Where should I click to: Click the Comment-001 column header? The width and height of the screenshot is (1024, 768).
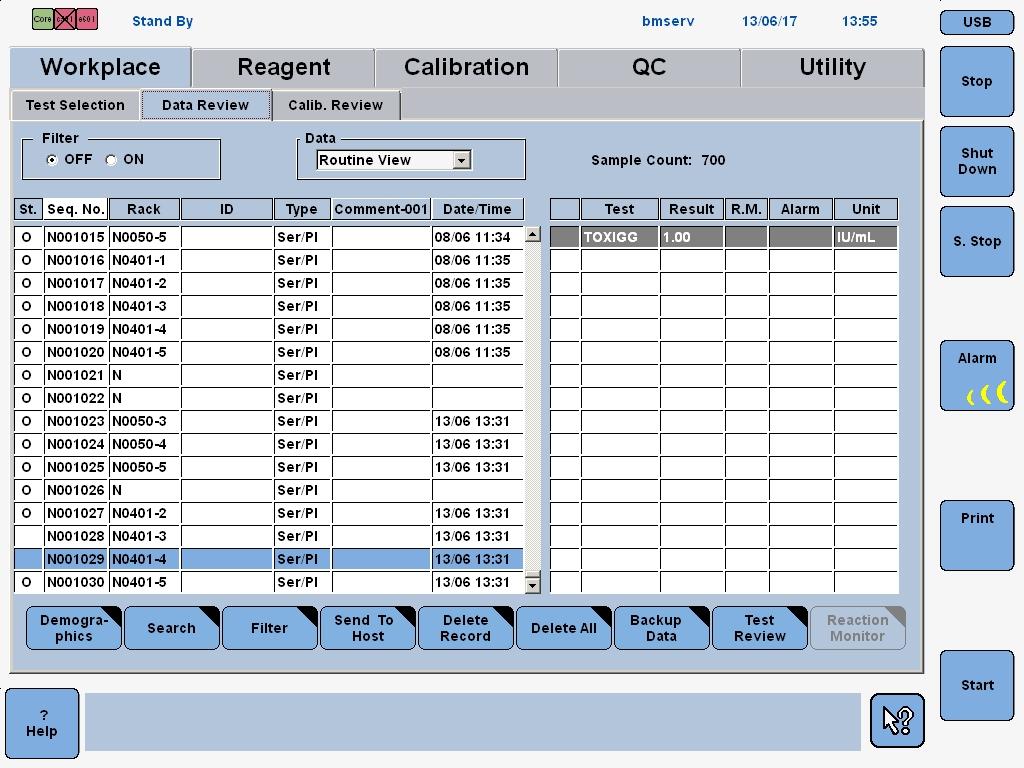381,209
